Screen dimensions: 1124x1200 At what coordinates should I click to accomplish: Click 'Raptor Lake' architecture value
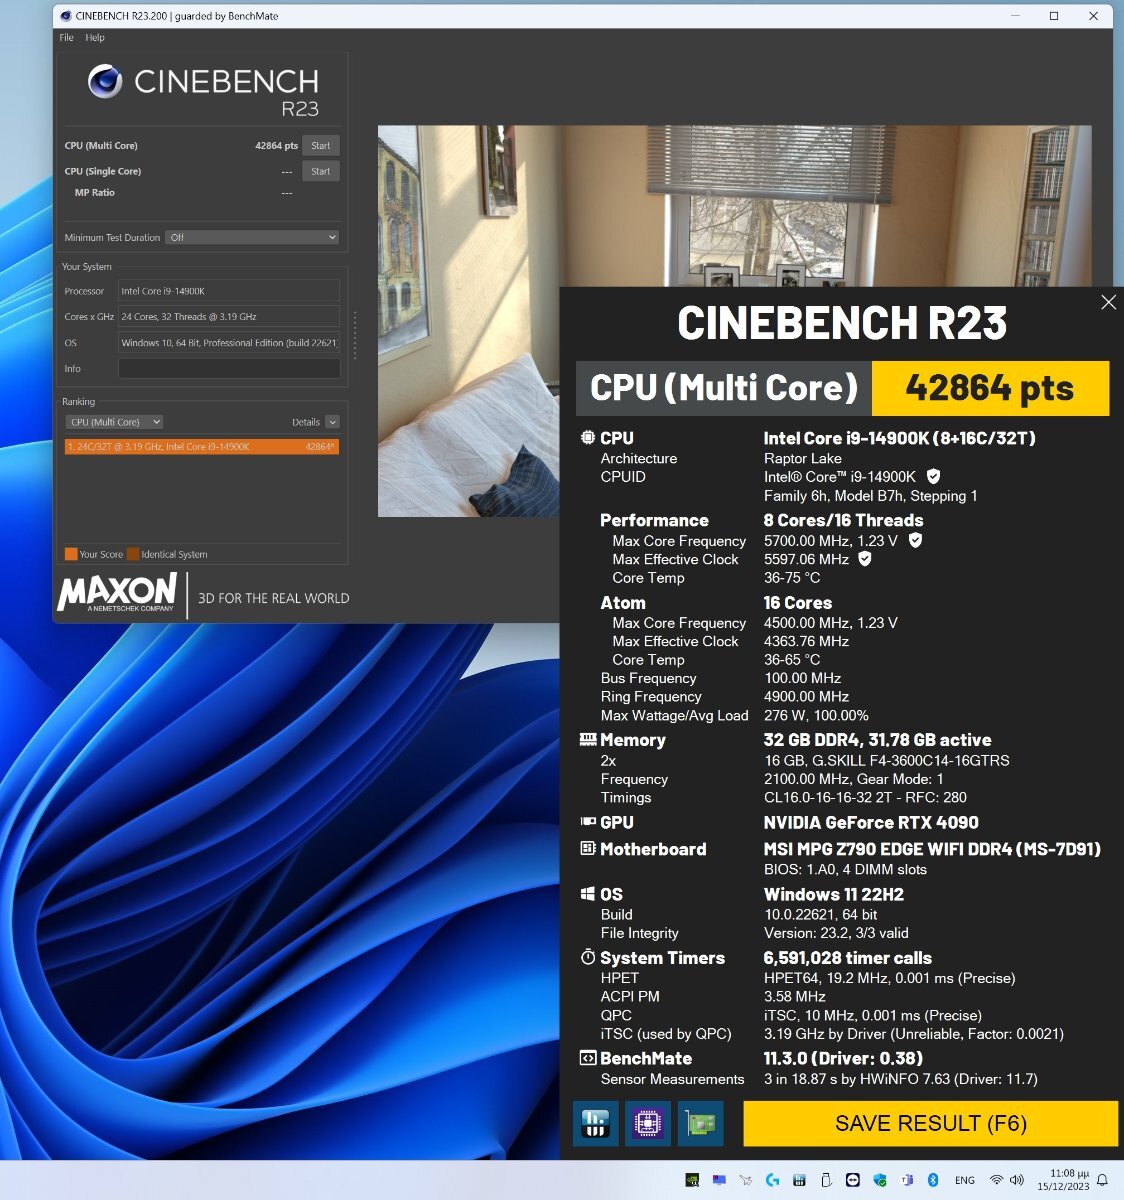(x=803, y=458)
